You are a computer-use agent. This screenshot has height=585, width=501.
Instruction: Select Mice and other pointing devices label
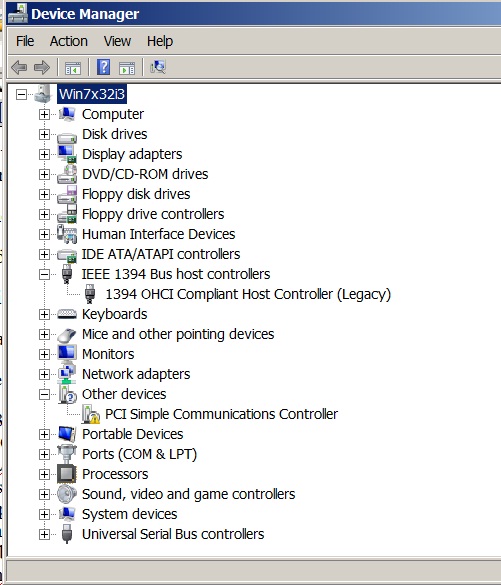(178, 334)
